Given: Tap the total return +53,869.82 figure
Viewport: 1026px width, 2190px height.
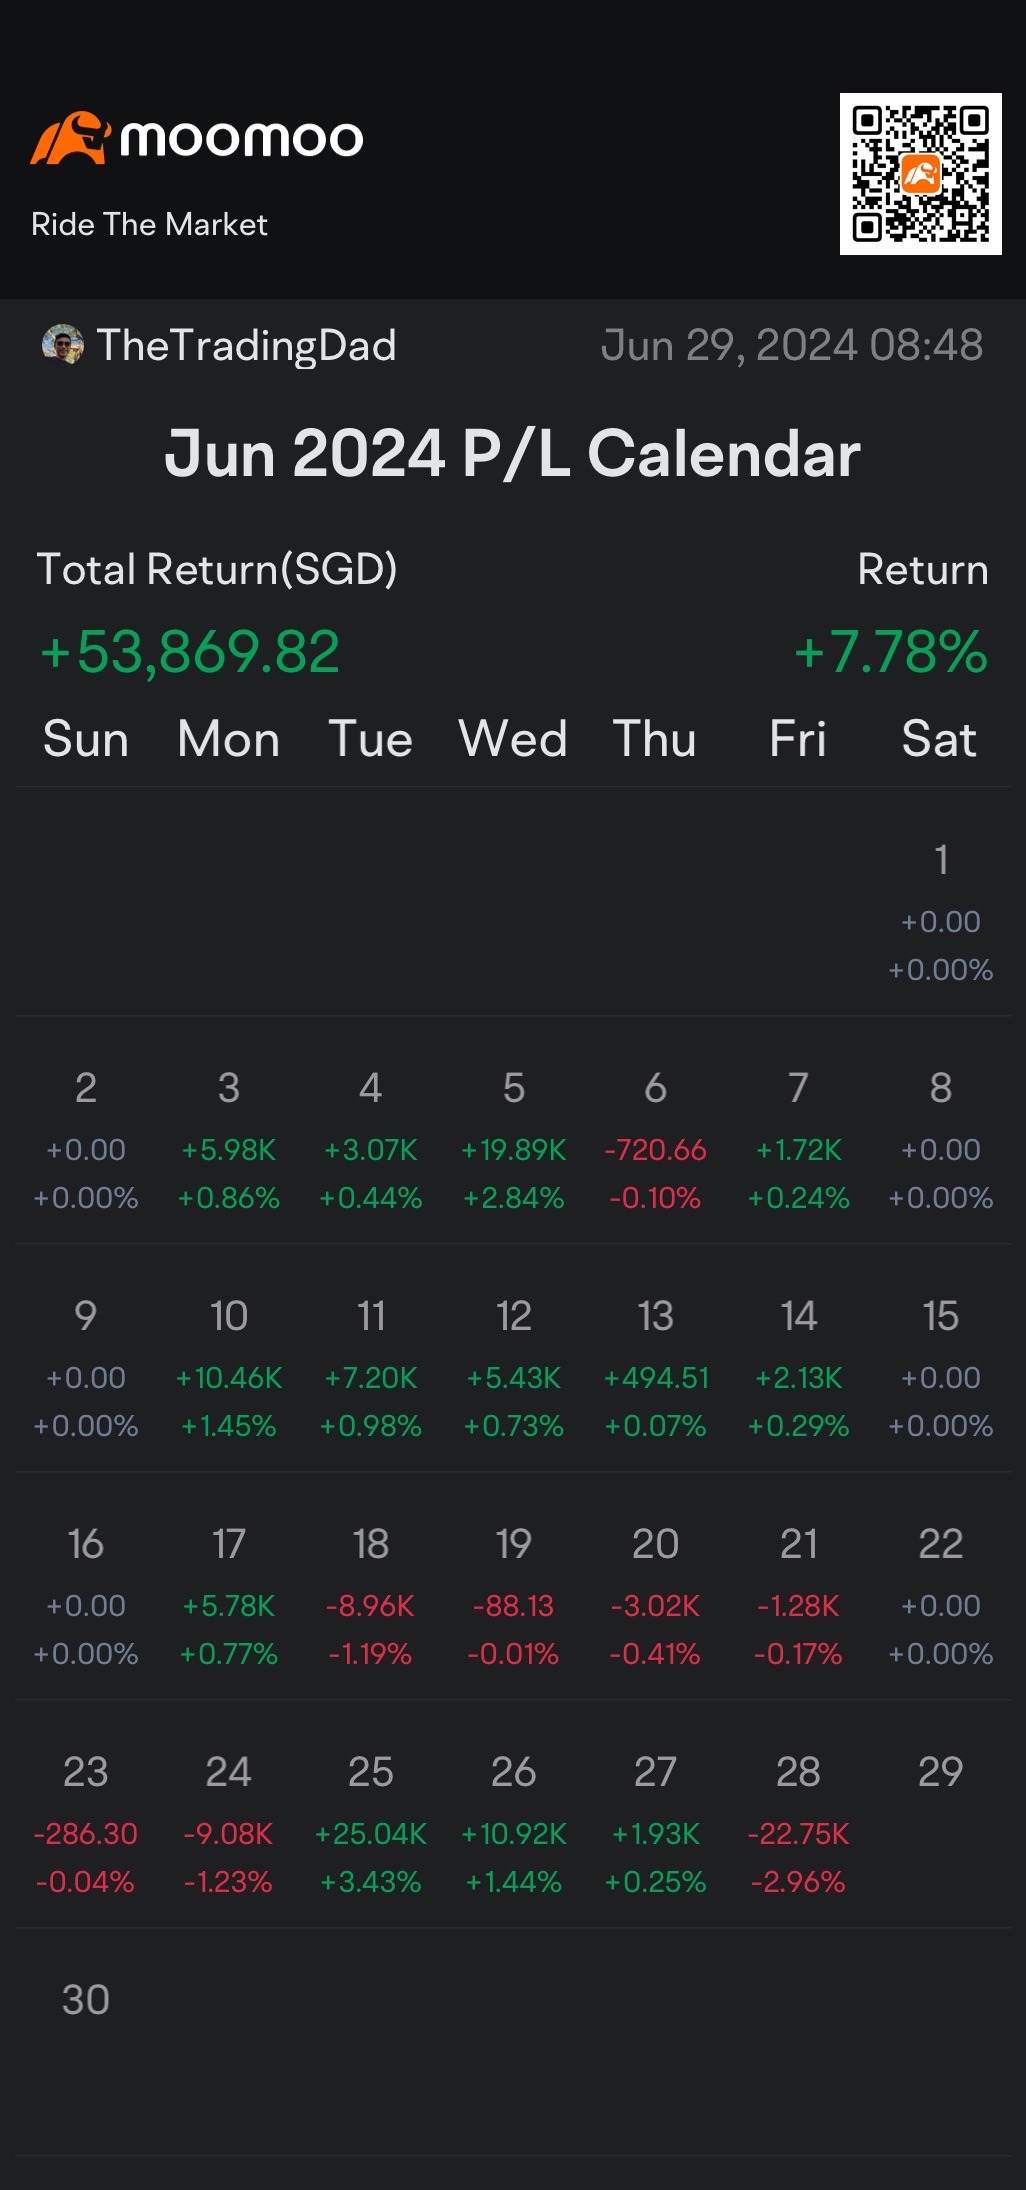Looking at the screenshot, I should tap(190, 652).
